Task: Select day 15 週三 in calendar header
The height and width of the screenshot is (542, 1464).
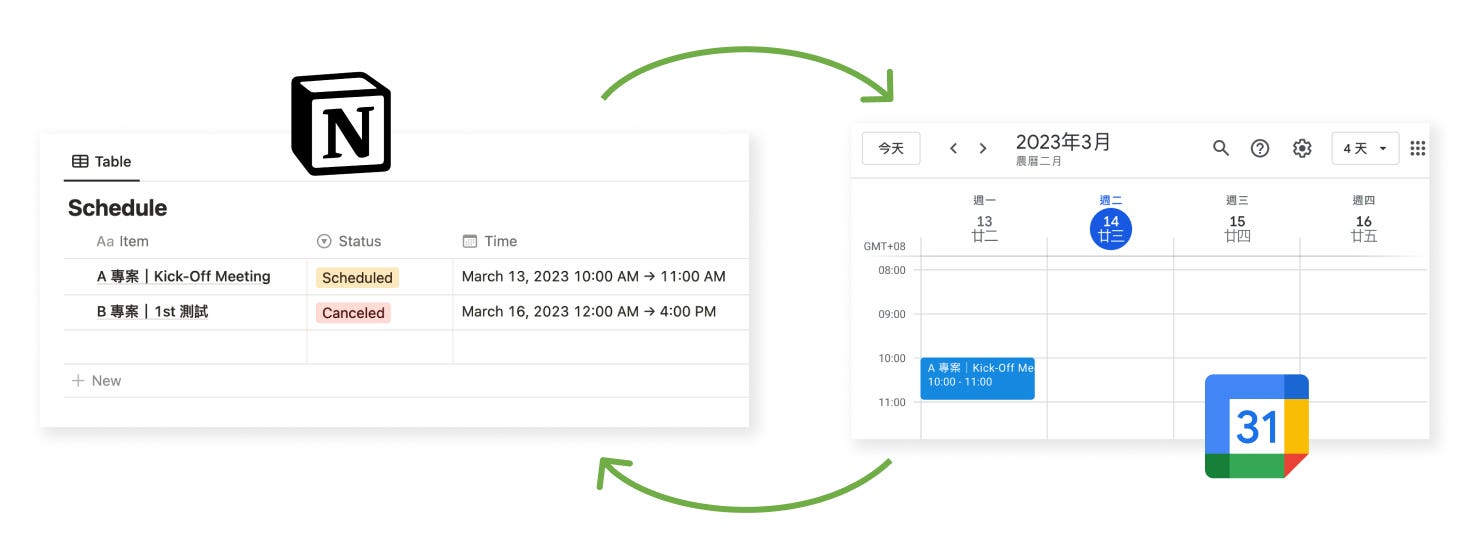Action: (x=1237, y=220)
